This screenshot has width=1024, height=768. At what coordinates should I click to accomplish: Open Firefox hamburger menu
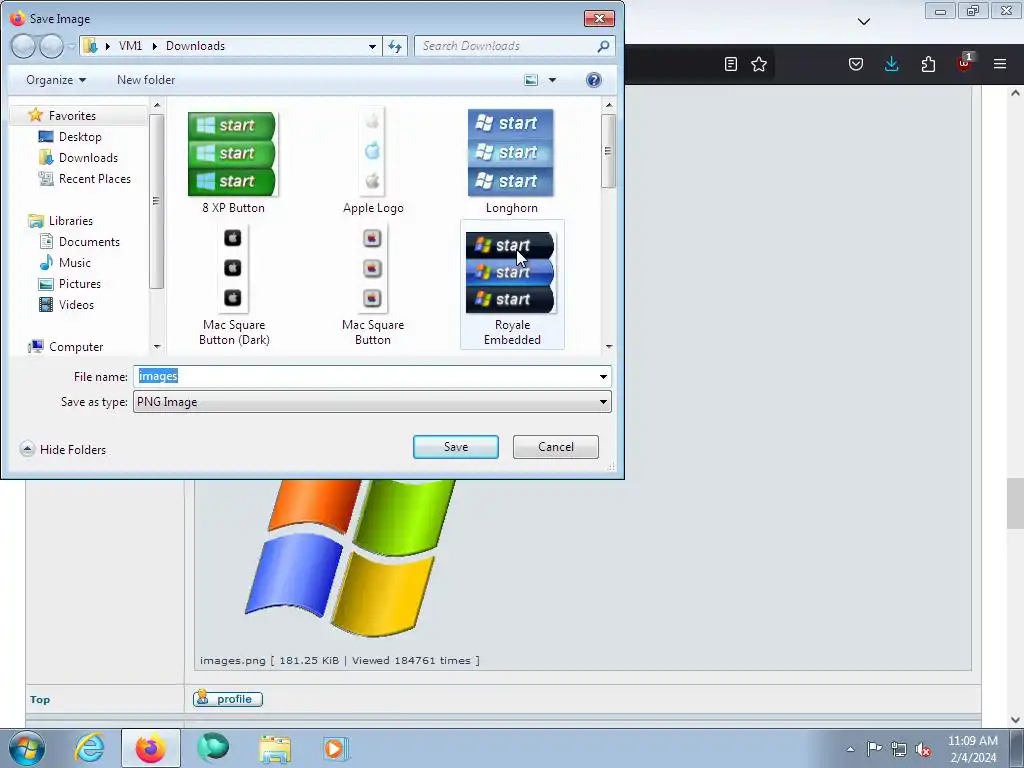[999, 64]
